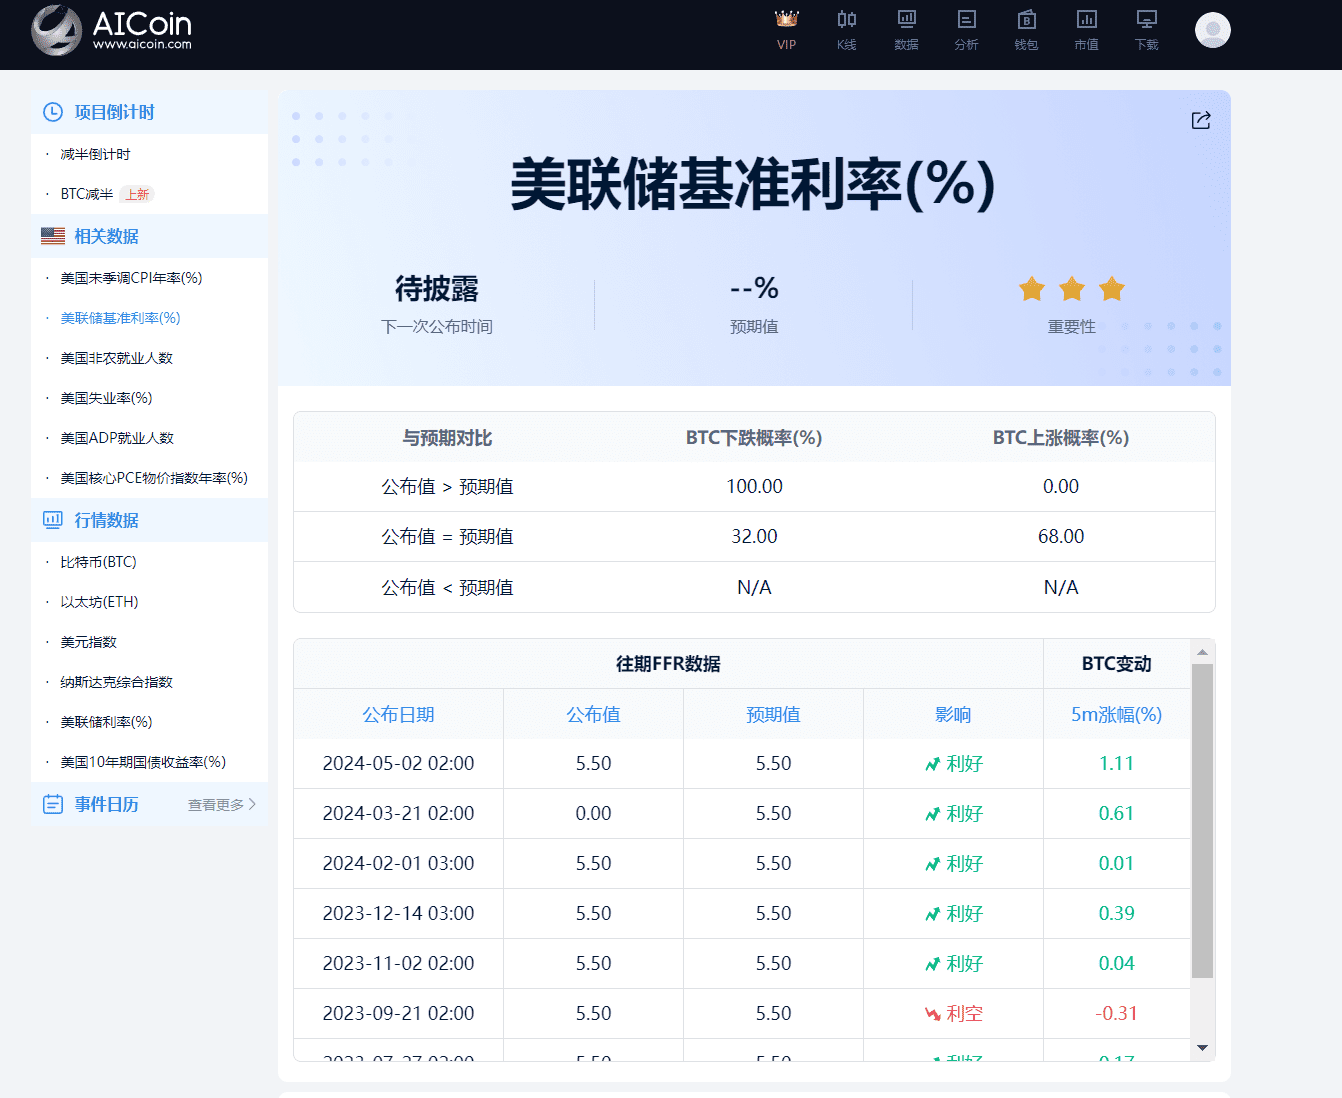1342x1098 pixels.
Task: Click the 影响 column header
Action: (953, 714)
